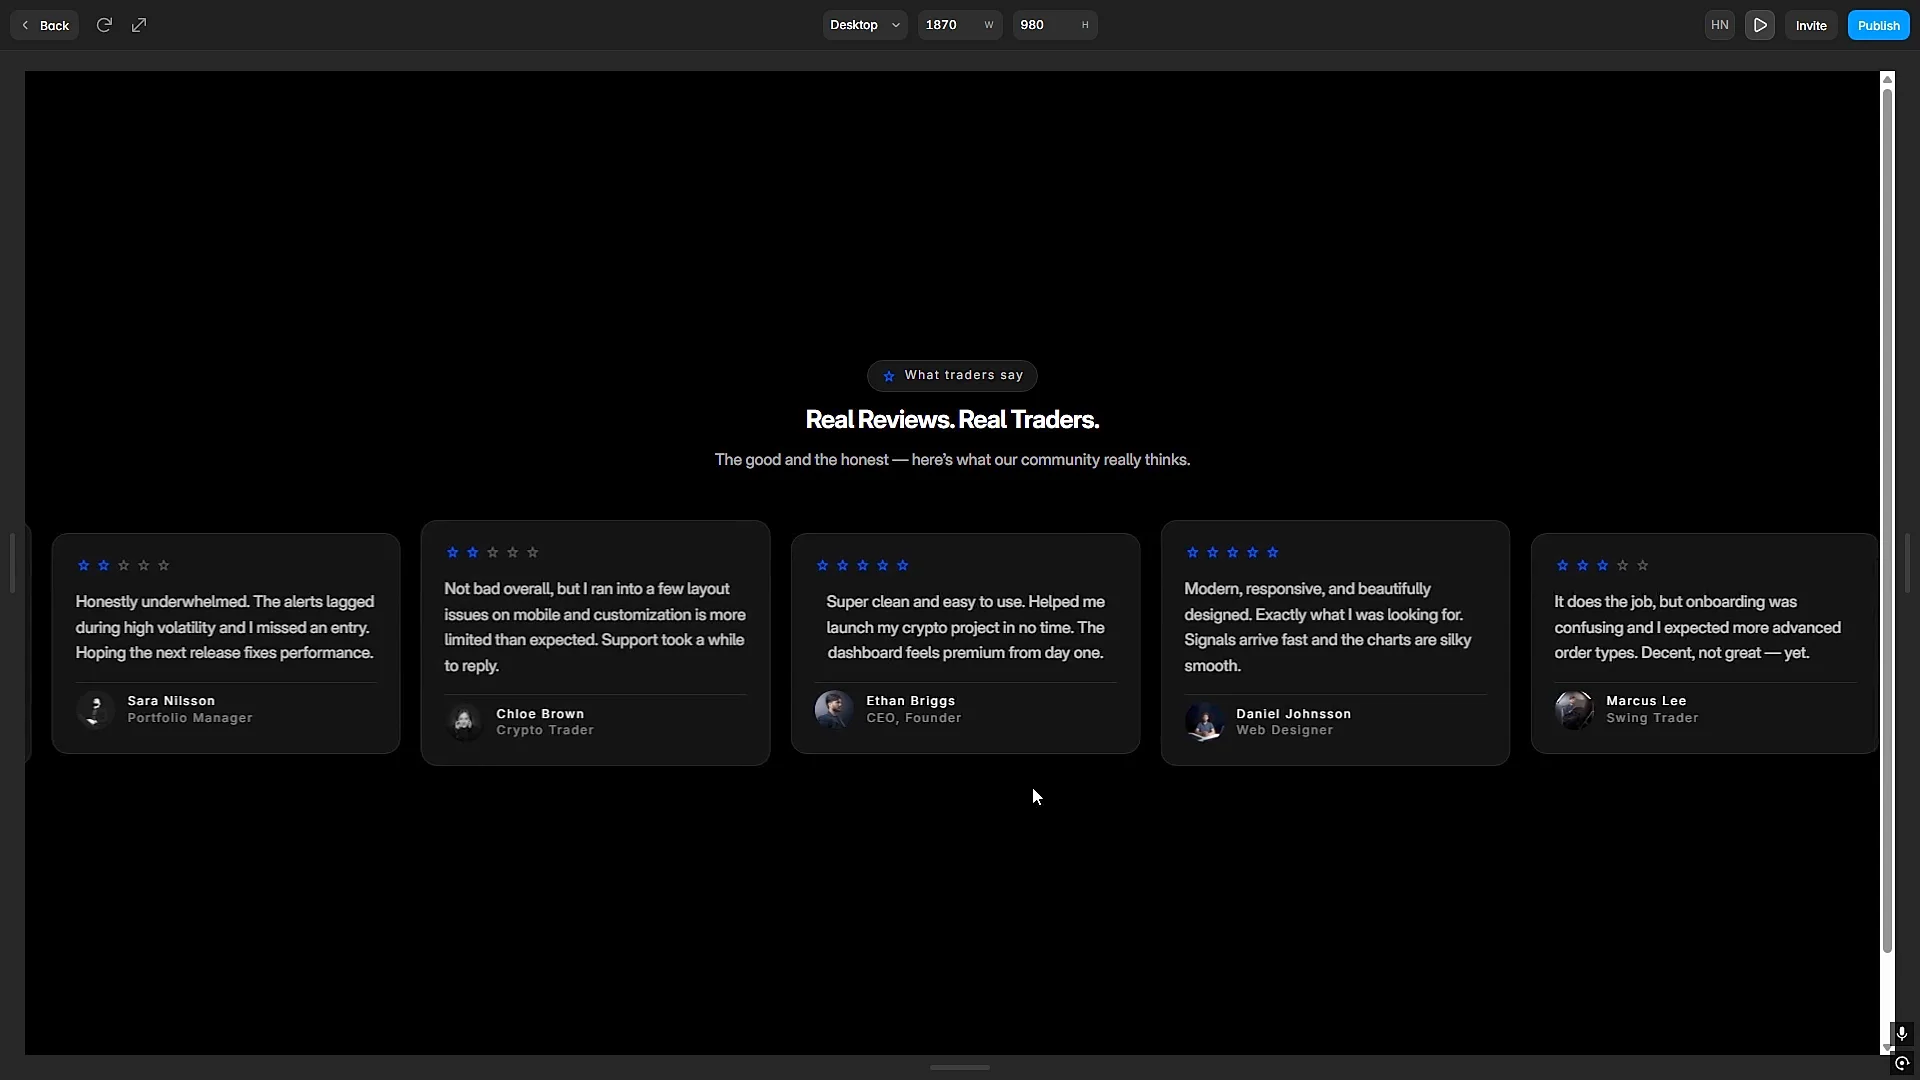
Task: Click the star icon in the badge
Action: (889, 376)
